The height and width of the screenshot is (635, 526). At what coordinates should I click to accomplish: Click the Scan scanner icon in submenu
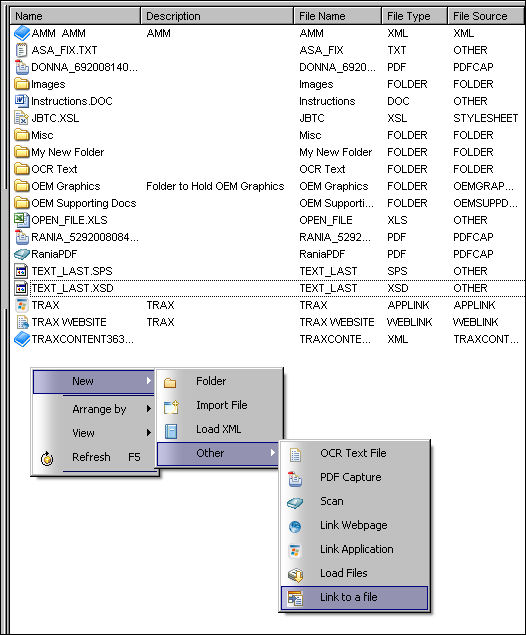click(295, 503)
